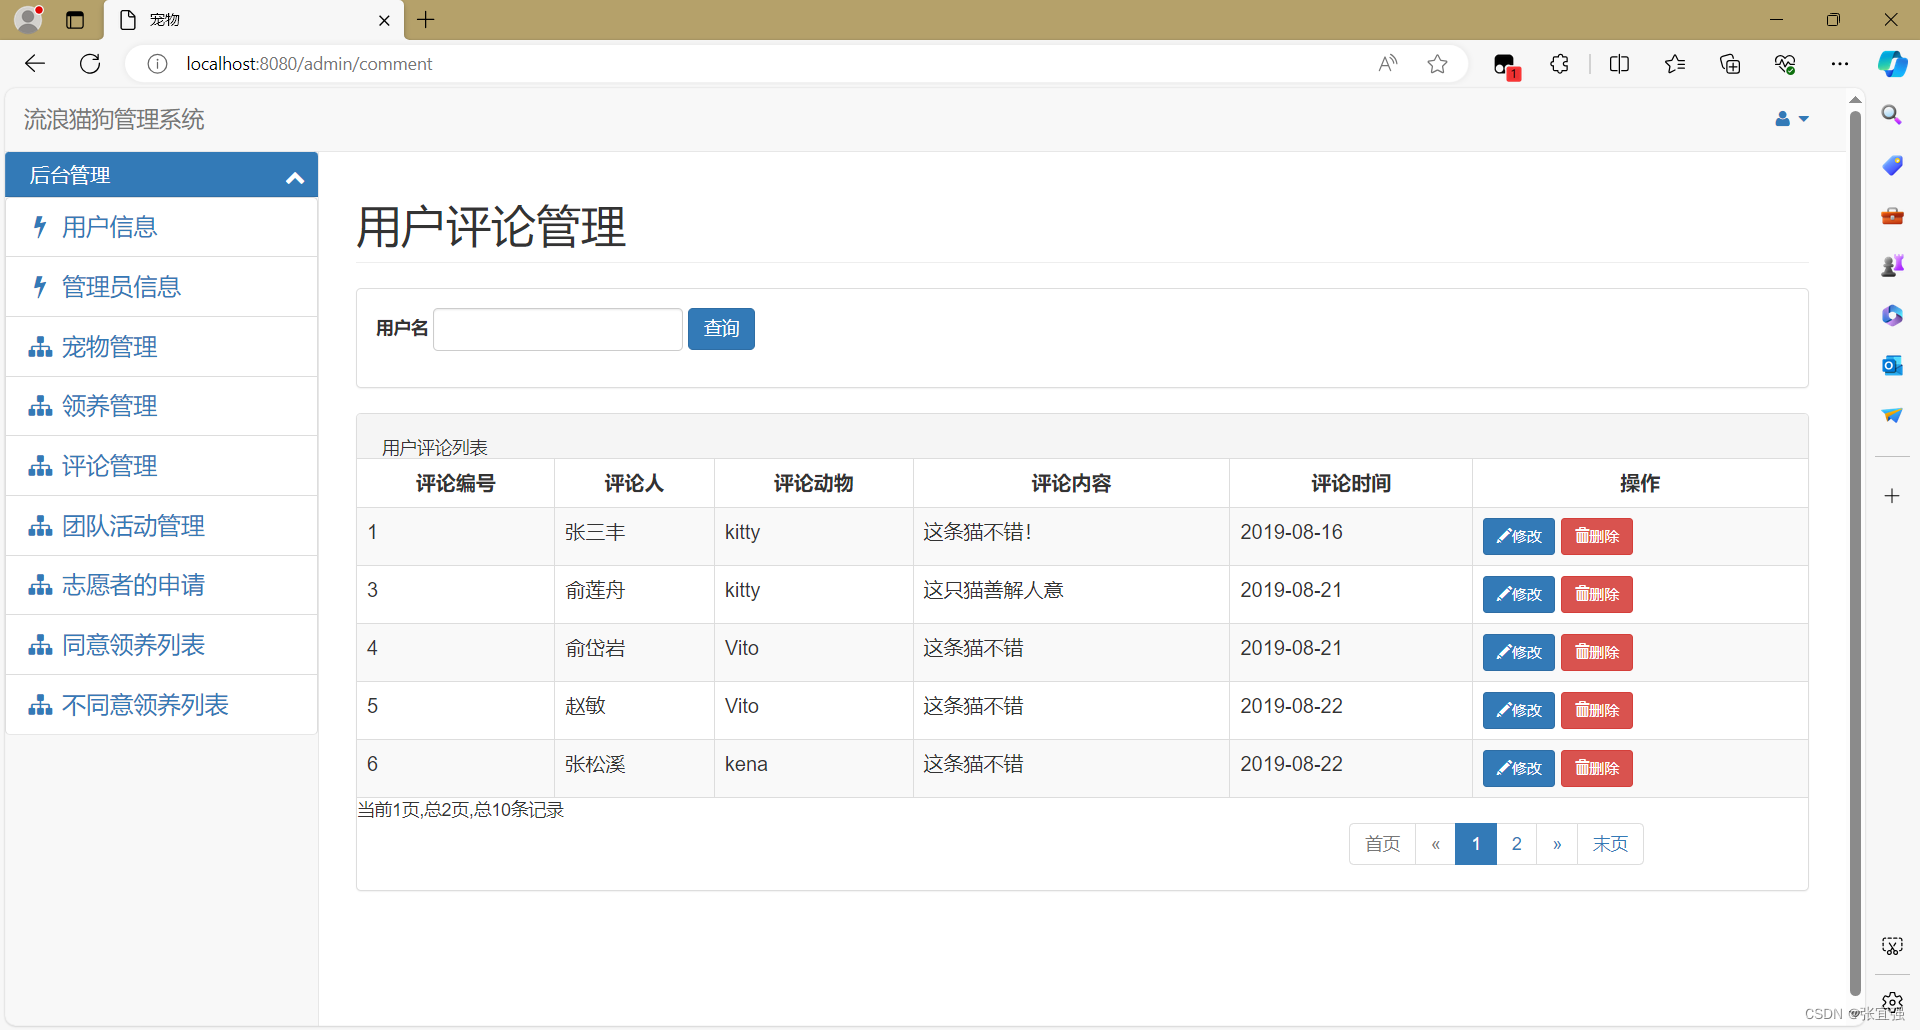Delete comment 3 by 俞莲舟
Image resolution: width=1920 pixels, height=1030 pixels.
1596,594
